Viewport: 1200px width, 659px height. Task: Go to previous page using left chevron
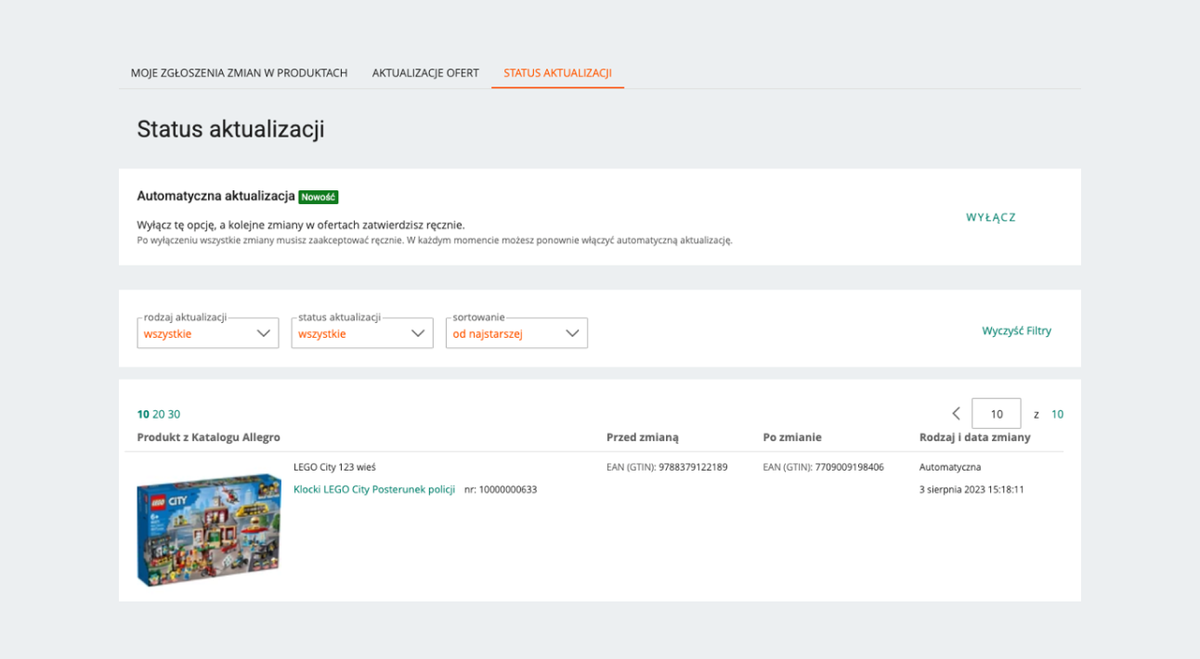pos(956,414)
